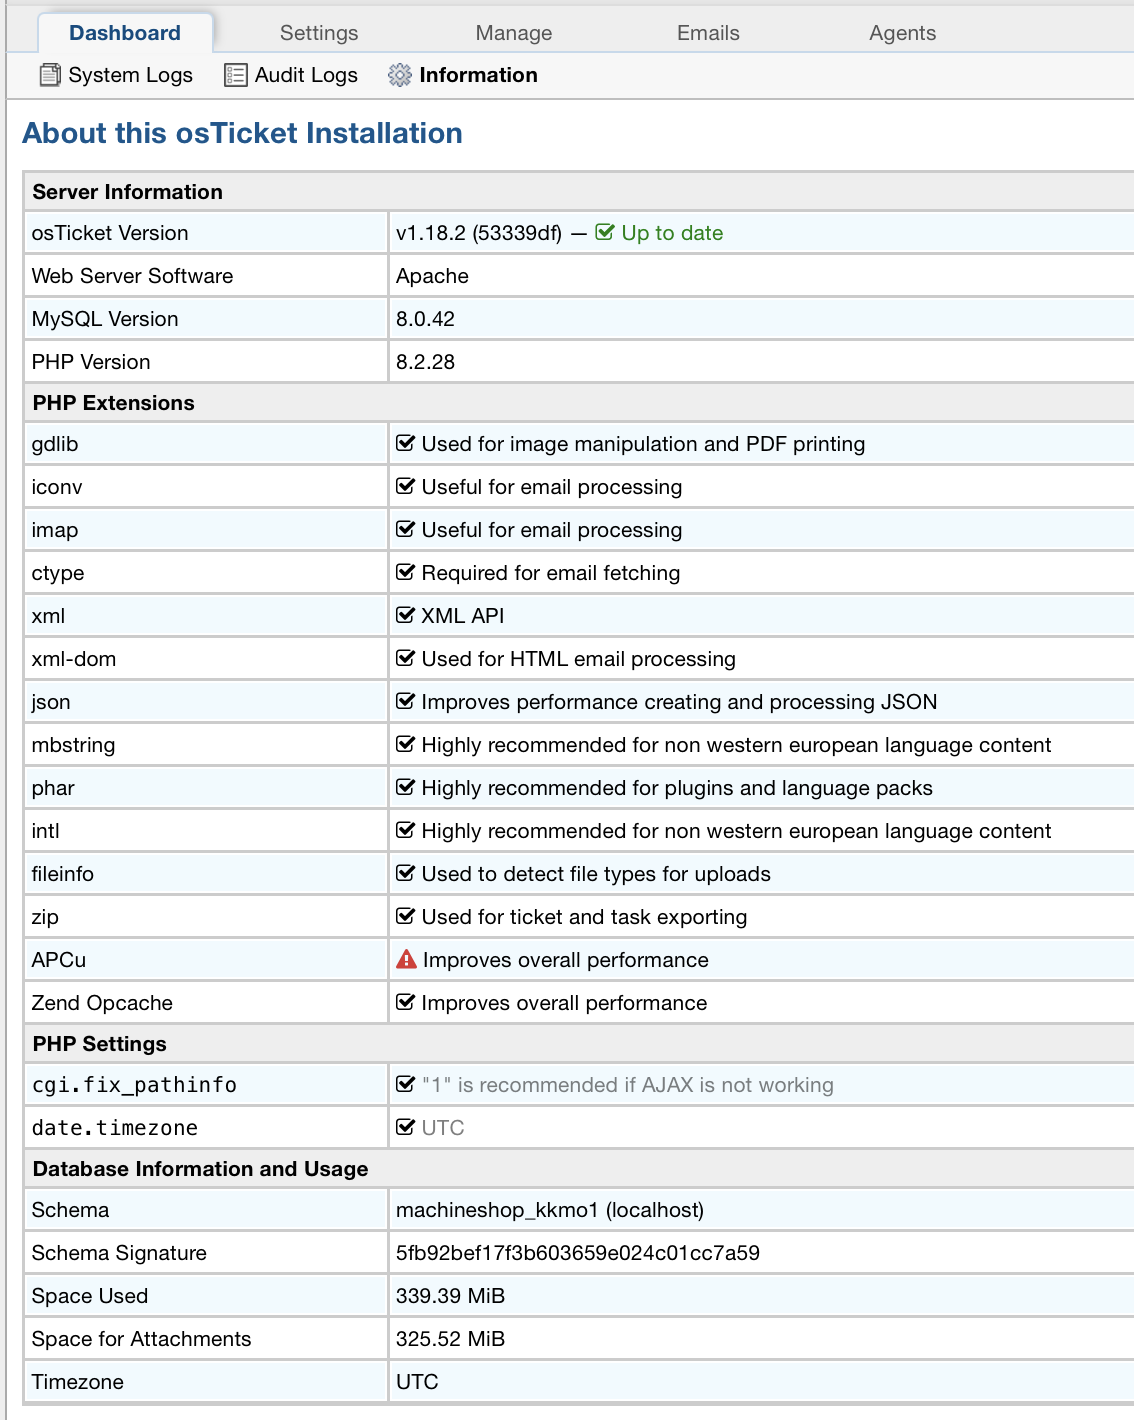1134x1420 pixels.
Task: Click the Up to date version link
Action: [672, 233]
